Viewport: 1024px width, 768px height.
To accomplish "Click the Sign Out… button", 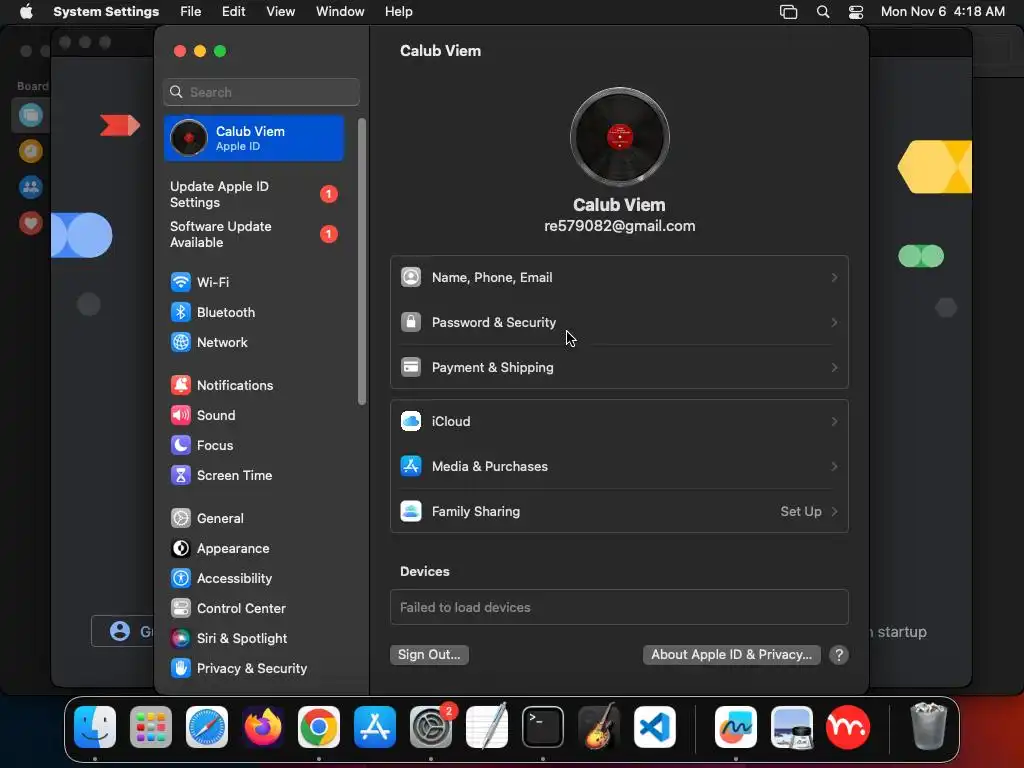I will (x=429, y=654).
